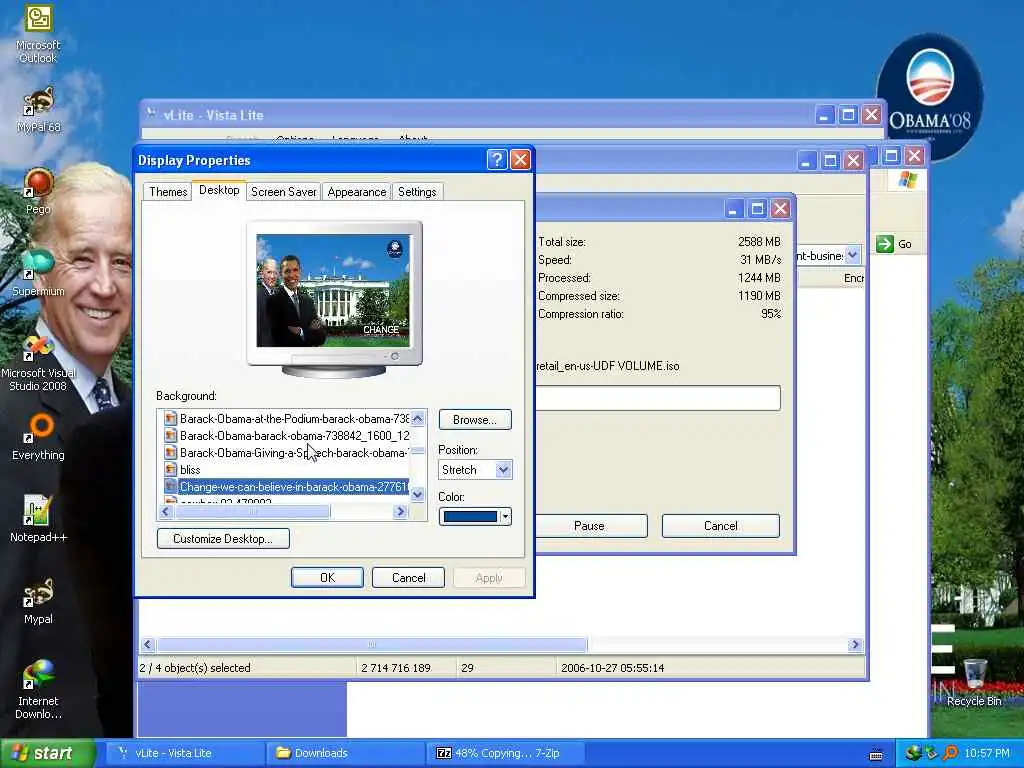Open the Start menu
The image size is (1024, 768).
coord(47,753)
